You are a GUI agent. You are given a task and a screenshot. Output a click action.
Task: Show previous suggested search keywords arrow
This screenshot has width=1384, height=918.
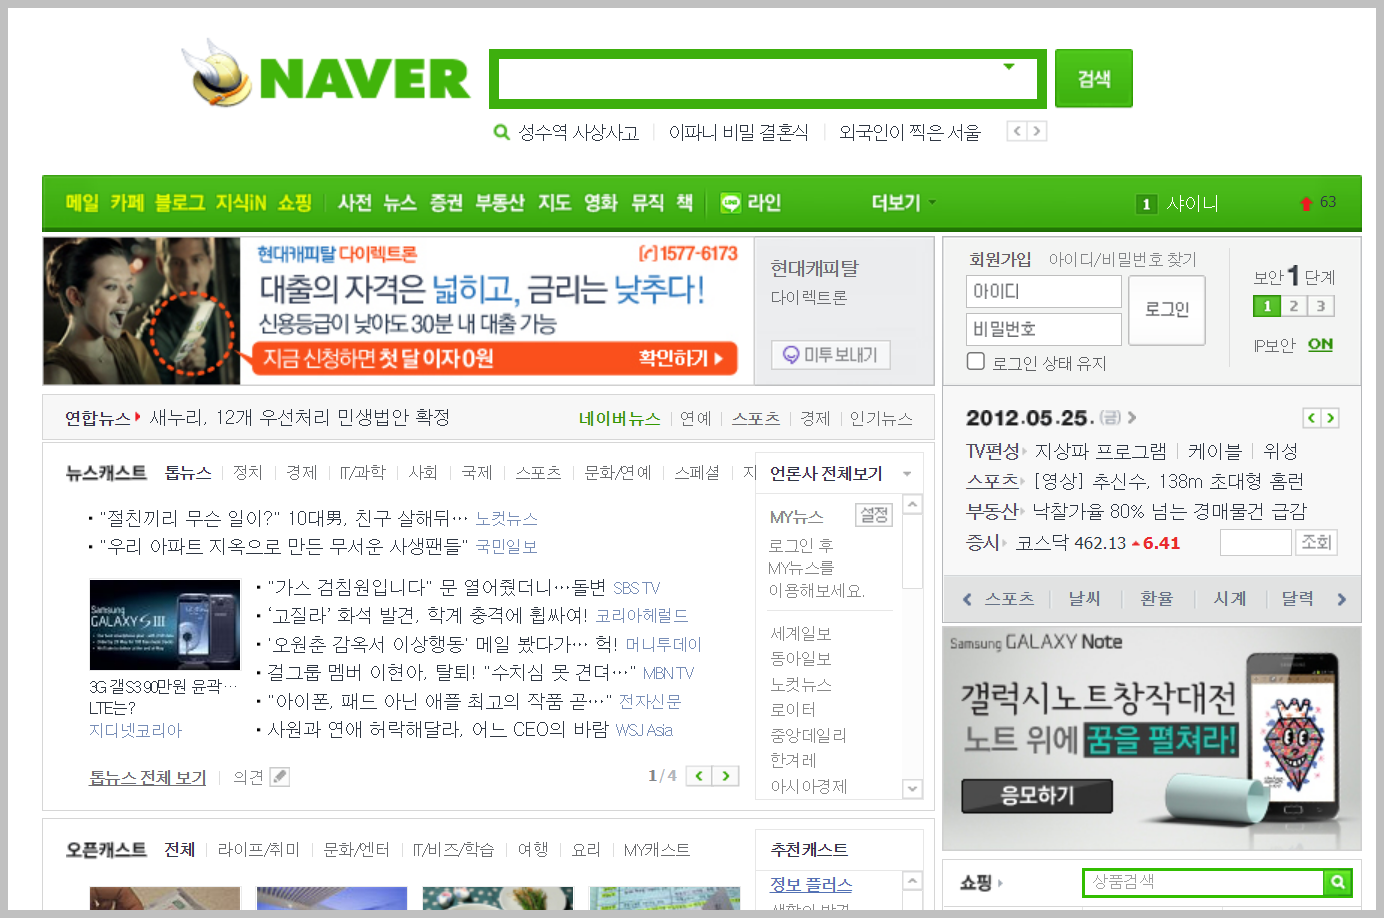click(x=1017, y=131)
